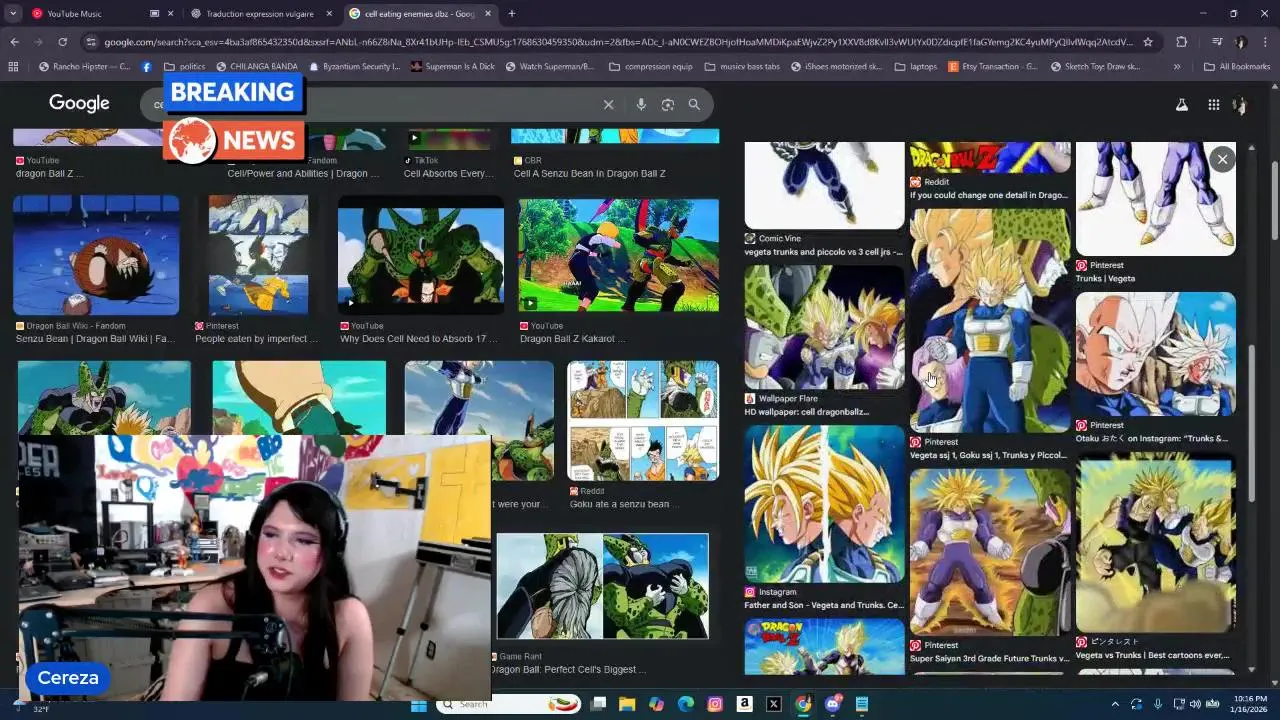Open Google Labs flask icon
1280x720 pixels.
pyautogui.click(x=1181, y=104)
